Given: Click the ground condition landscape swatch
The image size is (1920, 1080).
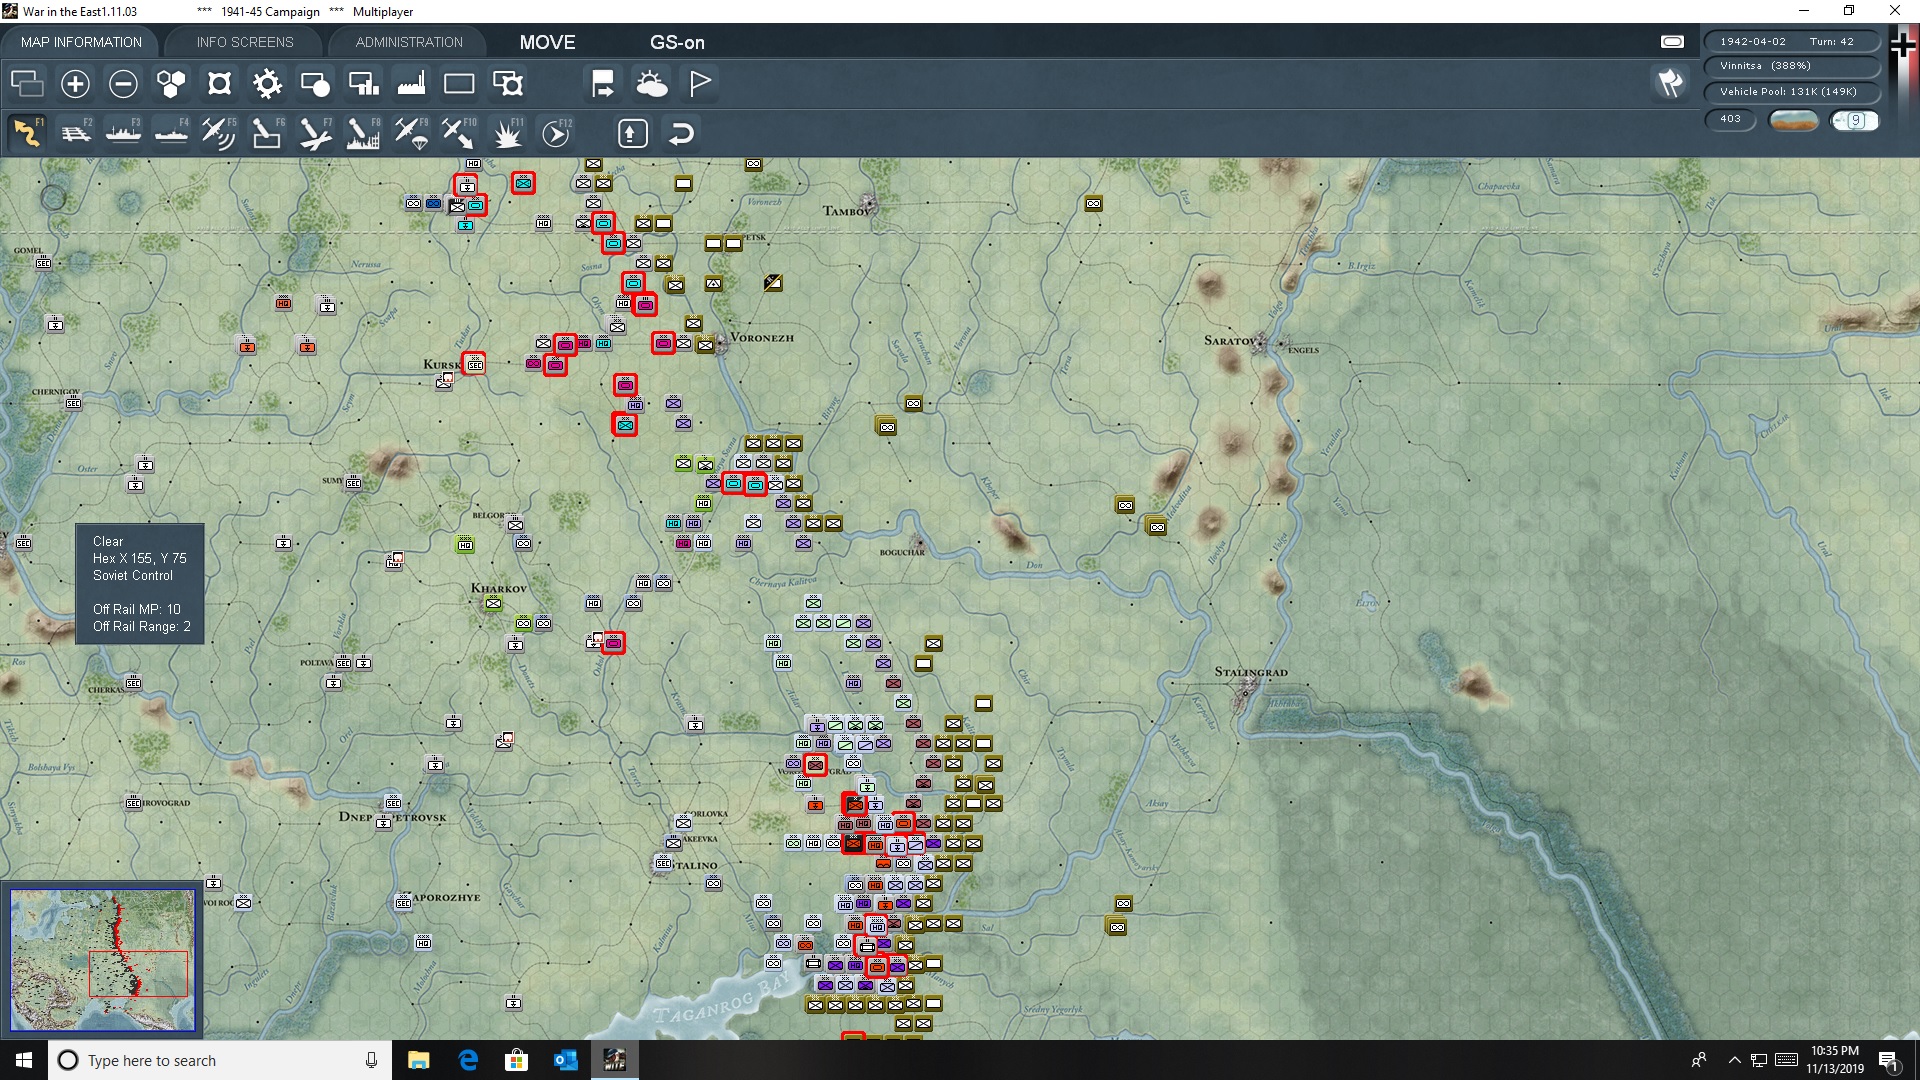Looking at the screenshot, I should click(x=1794, y=120).
